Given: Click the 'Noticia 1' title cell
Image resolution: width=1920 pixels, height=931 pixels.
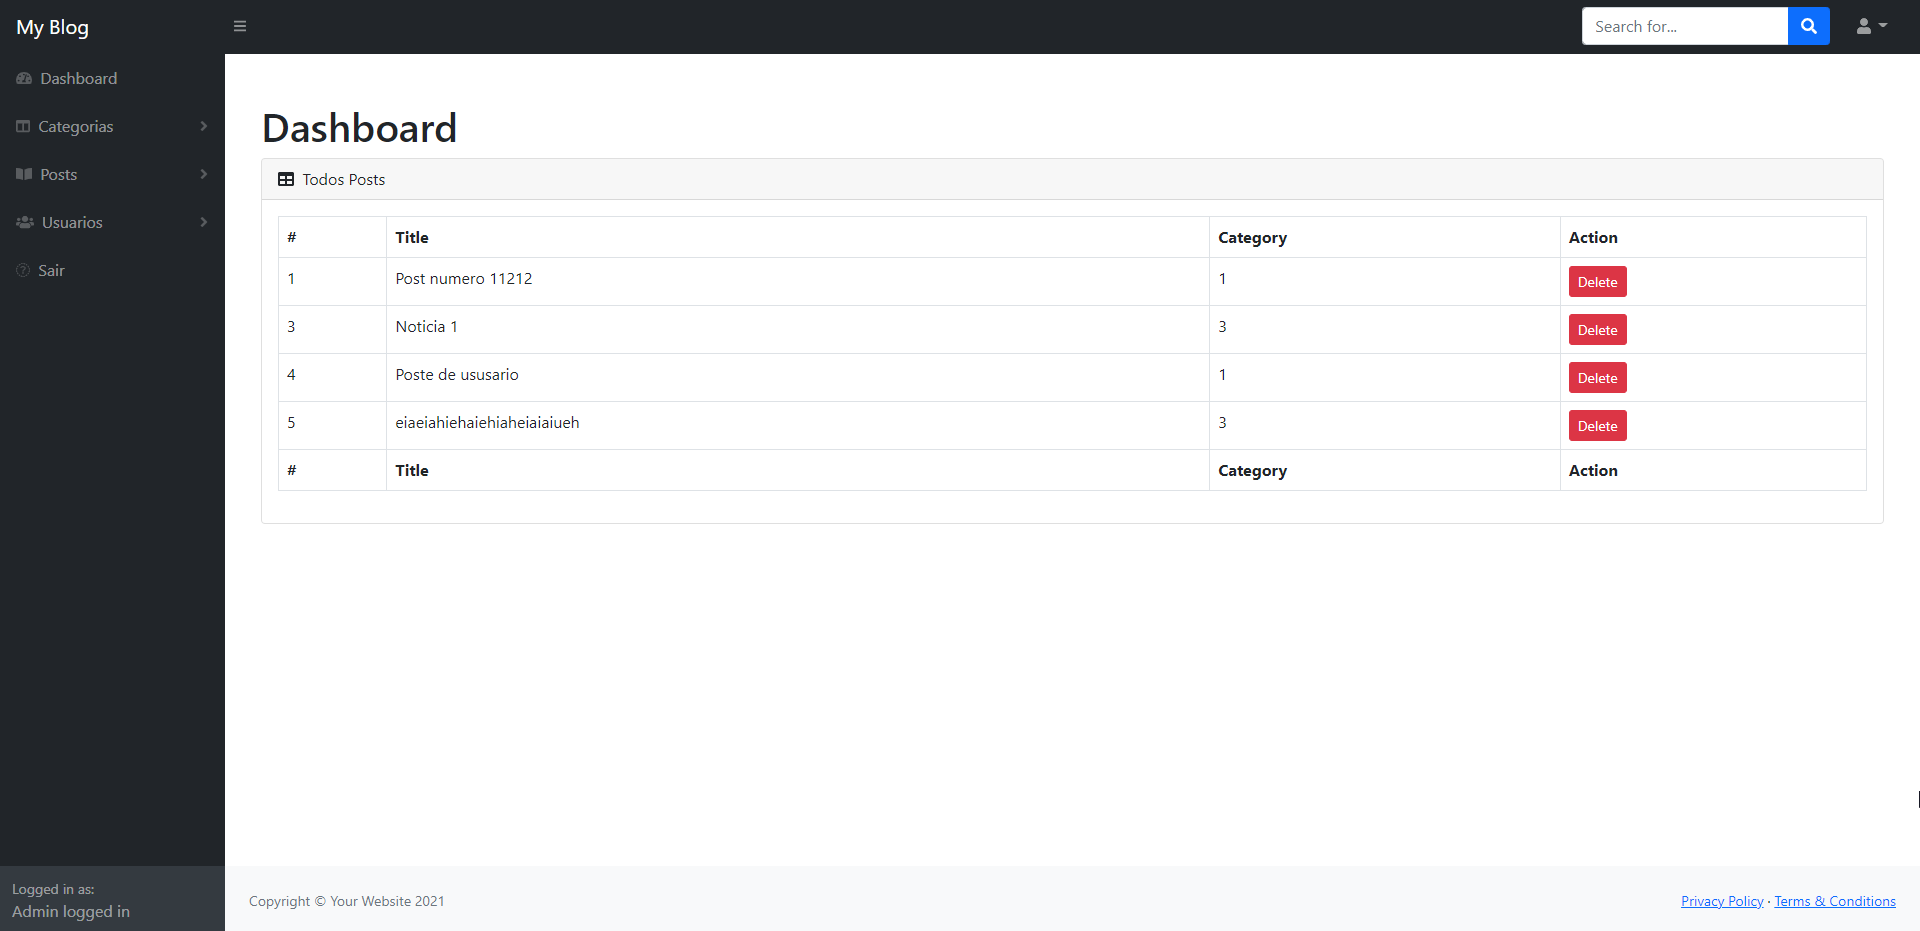Looking at the screenshot, I should [x=797, y=329].
